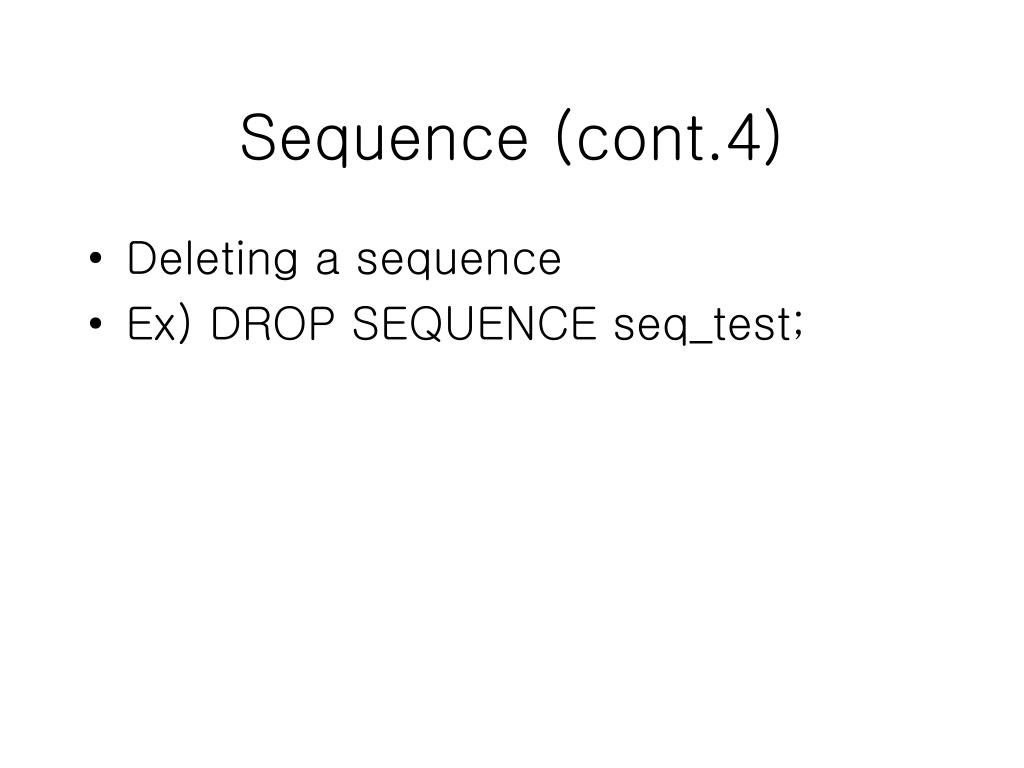Select the second bullet point marker

click(96, 323)
